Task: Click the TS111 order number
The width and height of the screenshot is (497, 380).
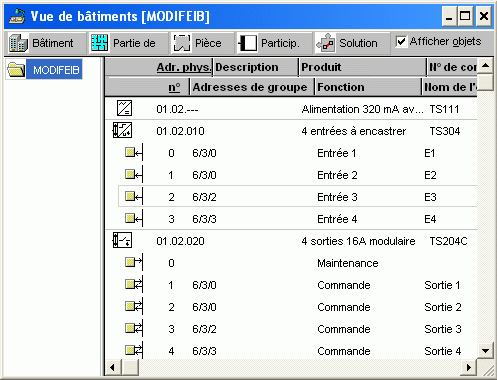Action: [444, 109]
